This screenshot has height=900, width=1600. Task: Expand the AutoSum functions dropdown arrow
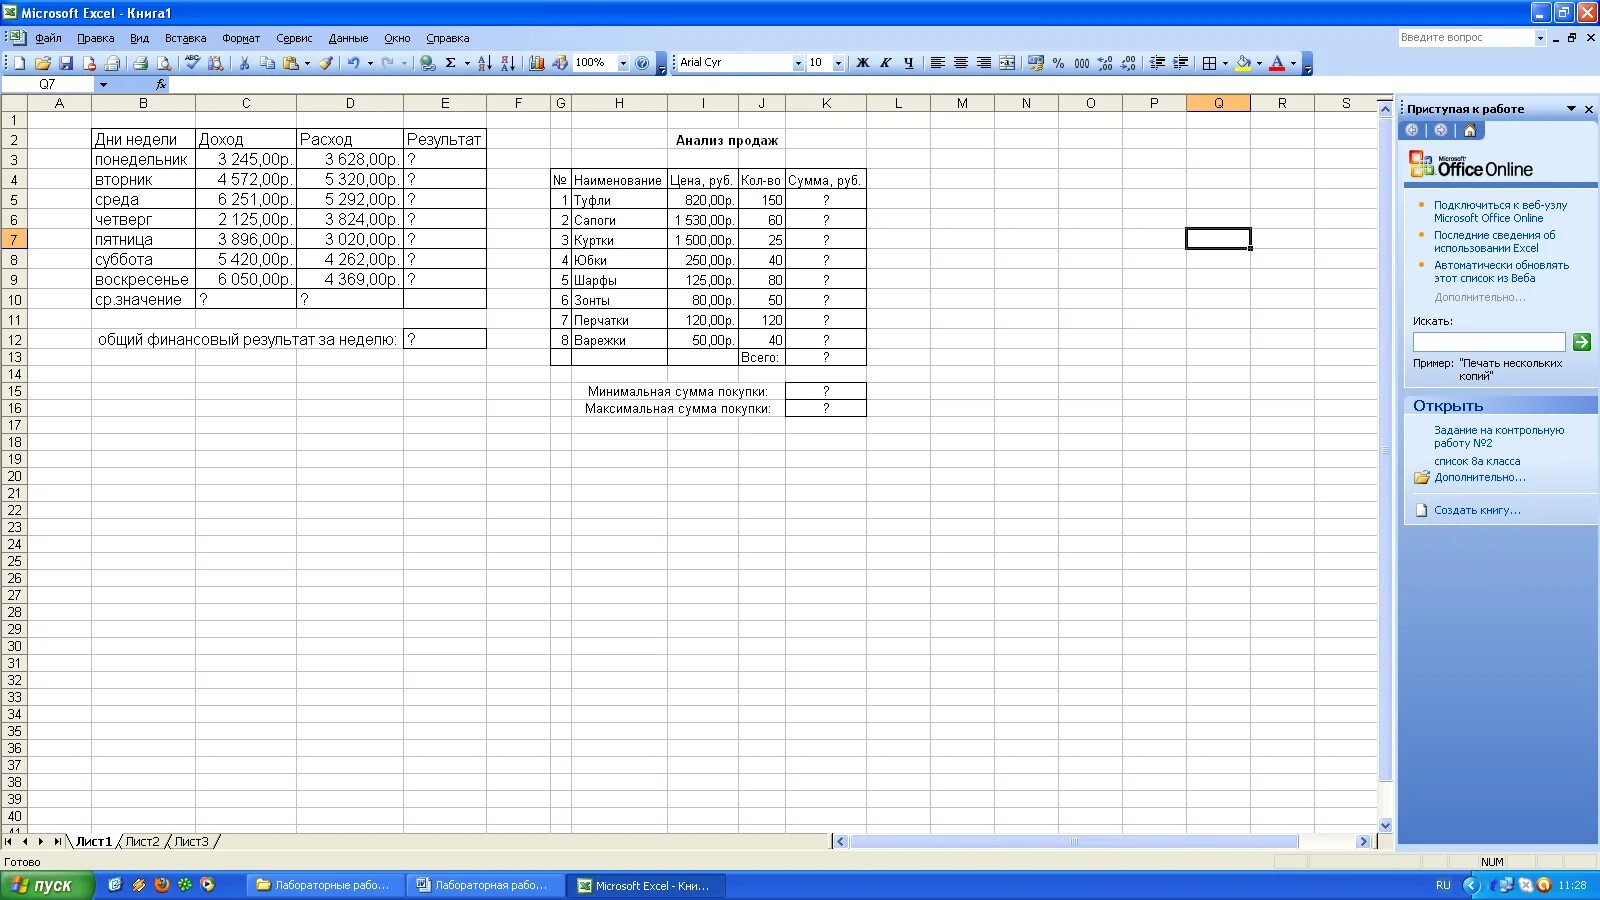(467, 63)
